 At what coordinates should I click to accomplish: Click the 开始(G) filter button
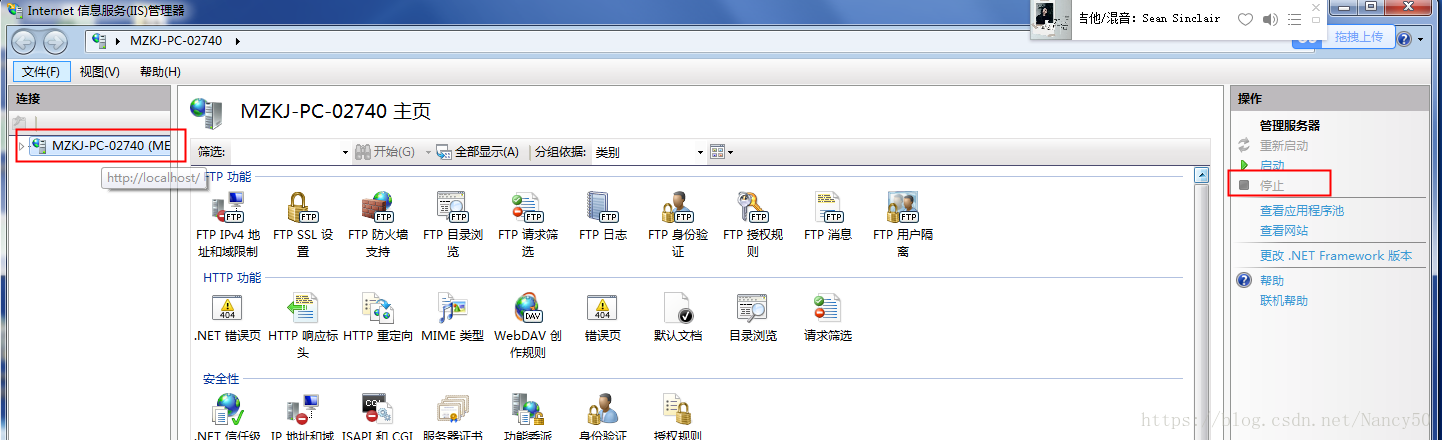click(x=385, y=152)
